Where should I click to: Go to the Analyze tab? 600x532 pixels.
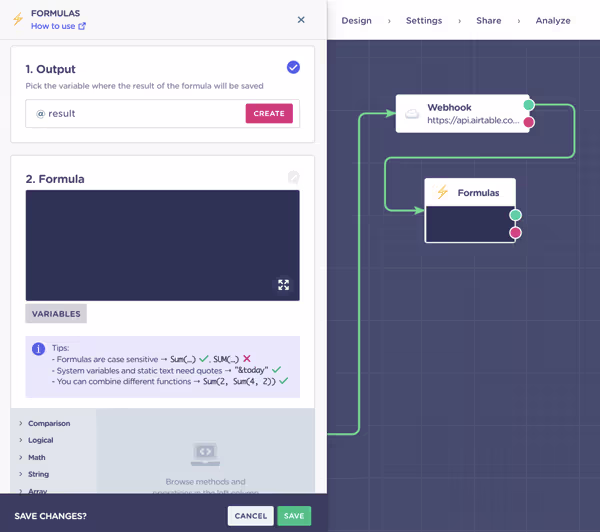(x=553, y=21)
